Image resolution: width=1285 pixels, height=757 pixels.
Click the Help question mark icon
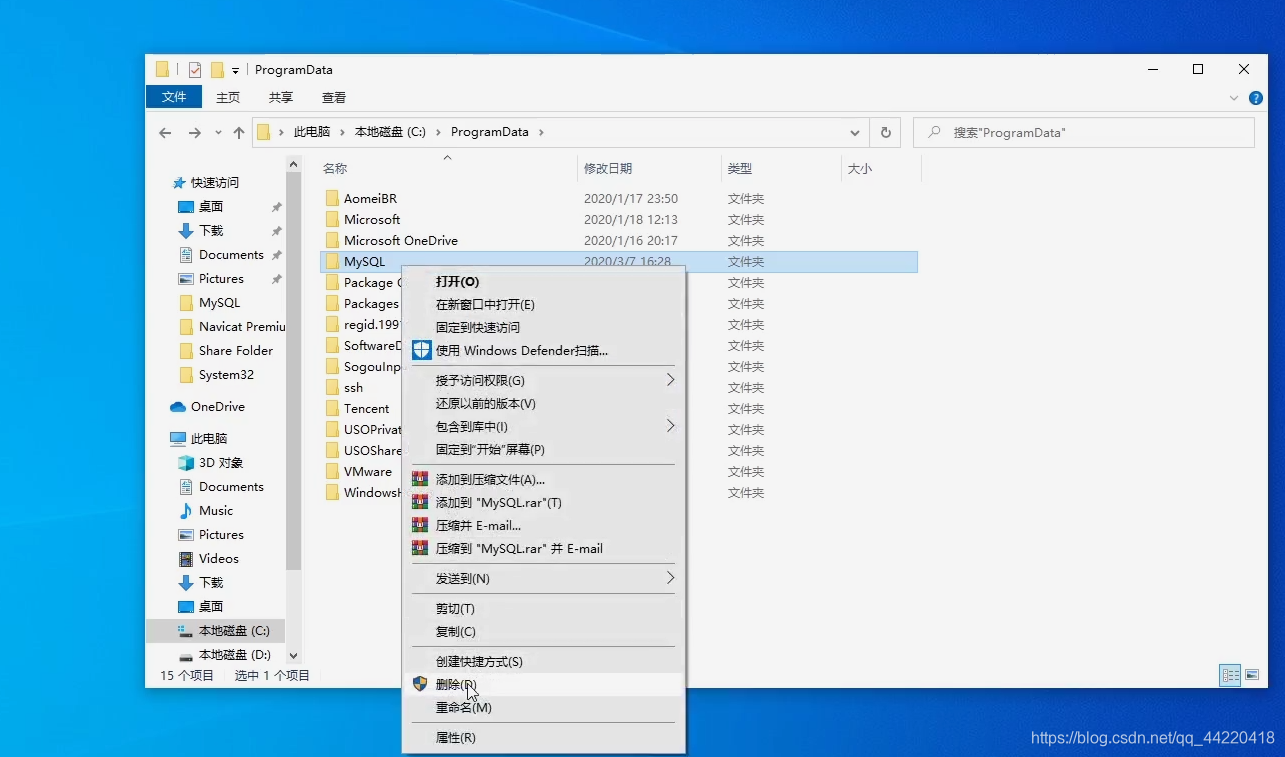(1256, 98)
